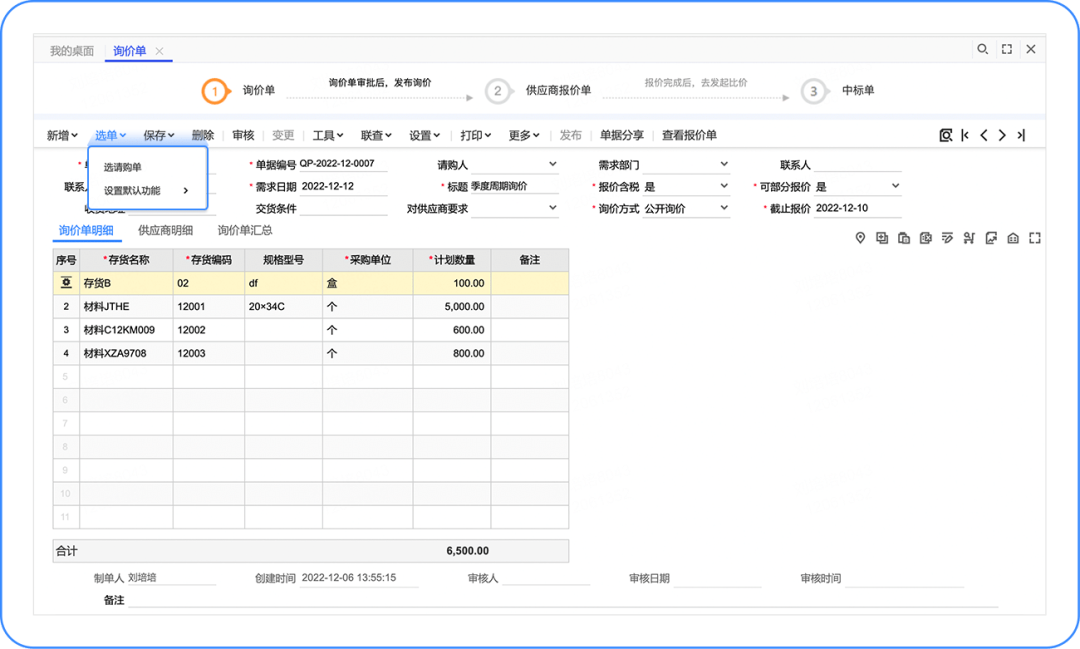Switch to the 供应商明细 tab
This screenshot has width=1080, height=649.
(165, 231)
